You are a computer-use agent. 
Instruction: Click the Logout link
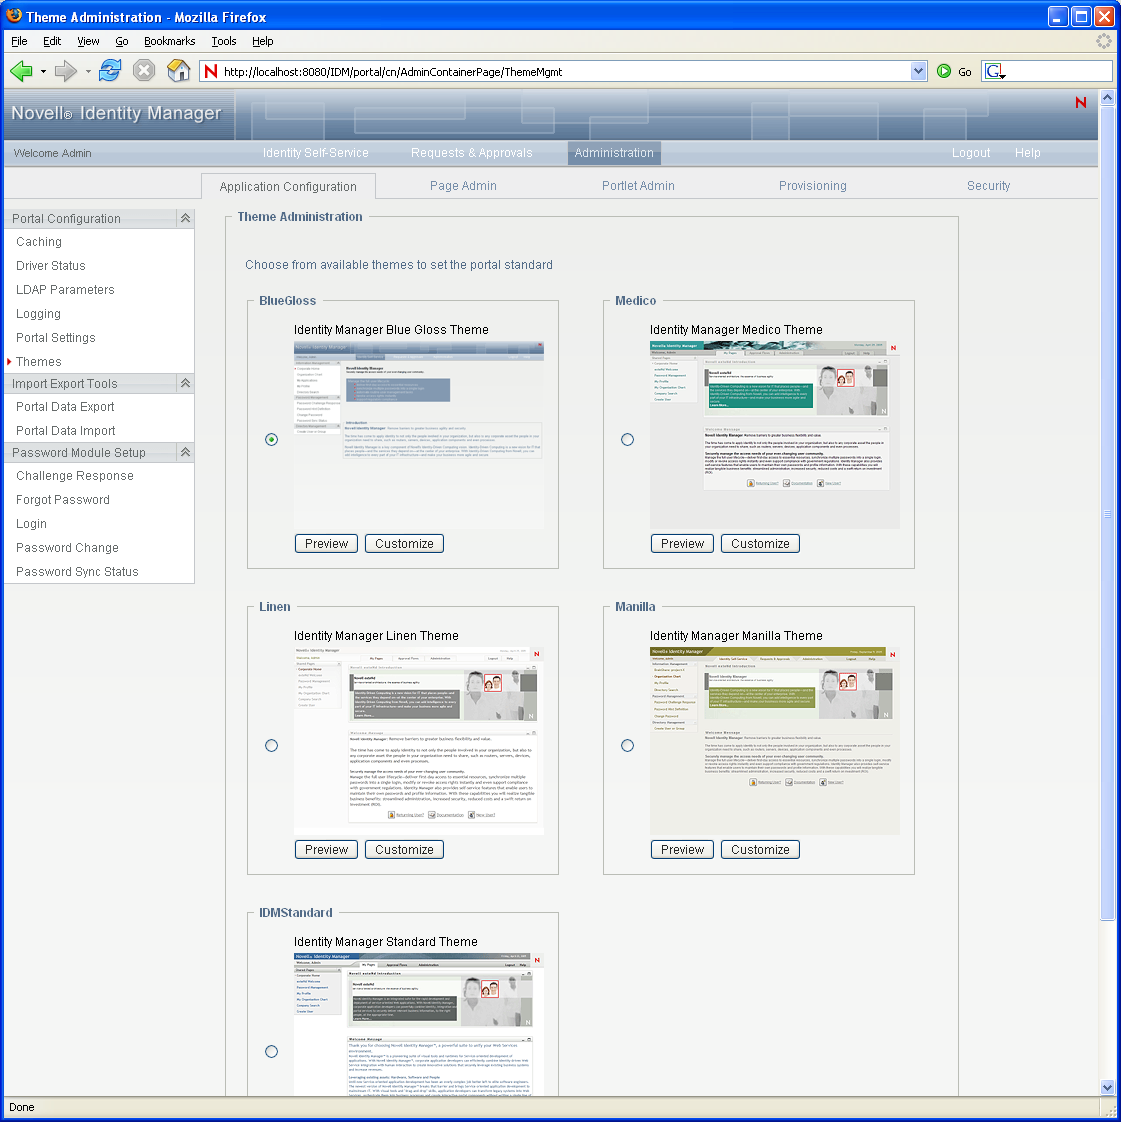[x=971, y=152]
